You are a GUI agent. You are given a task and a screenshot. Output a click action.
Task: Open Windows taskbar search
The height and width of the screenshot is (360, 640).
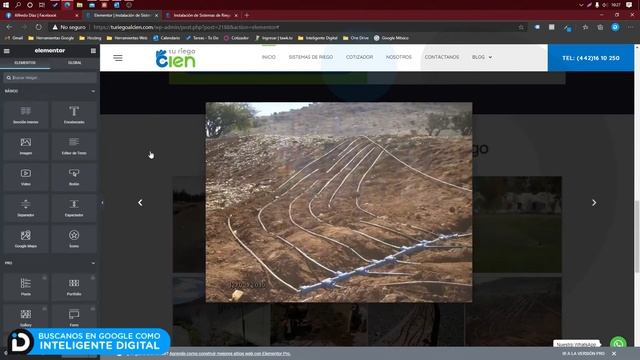18,5
